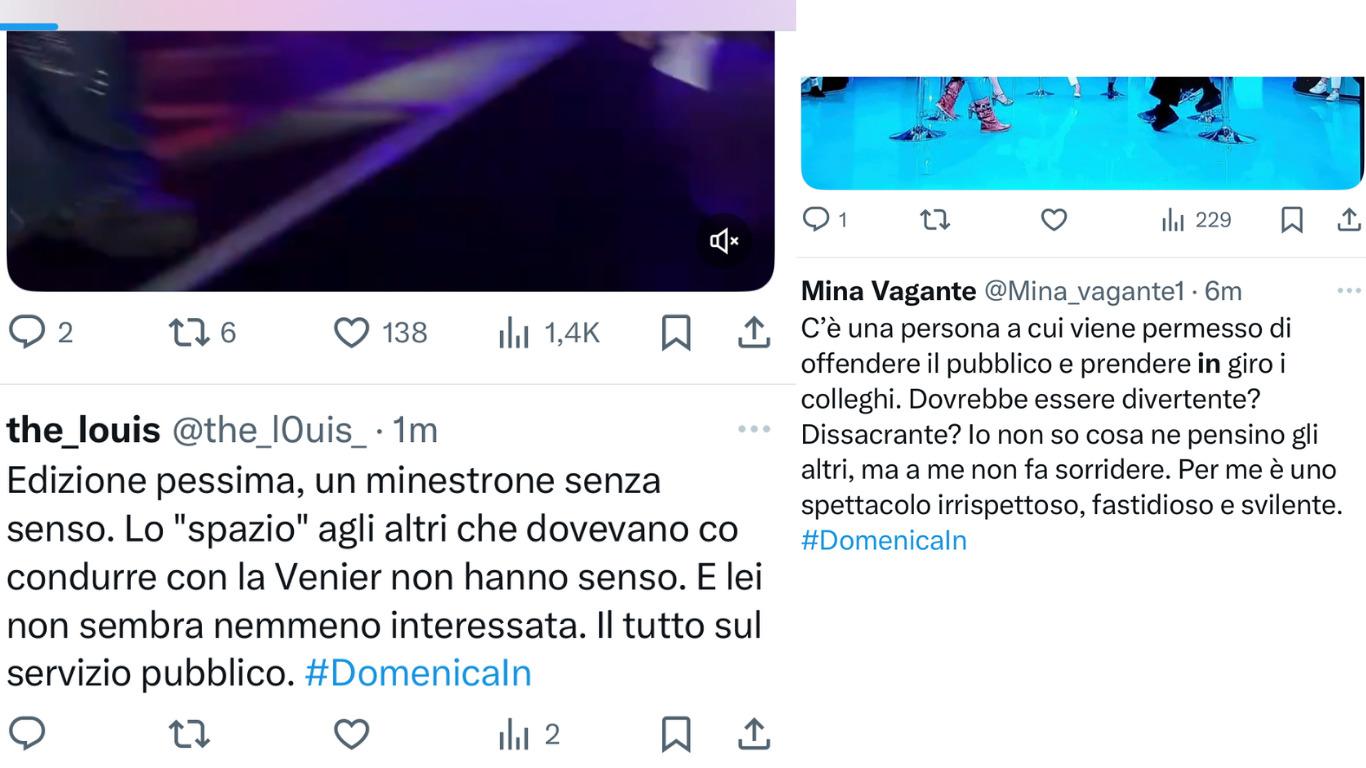Reply to the_louis tweet
Viewport: 1366px width, 768px height.
28,734
